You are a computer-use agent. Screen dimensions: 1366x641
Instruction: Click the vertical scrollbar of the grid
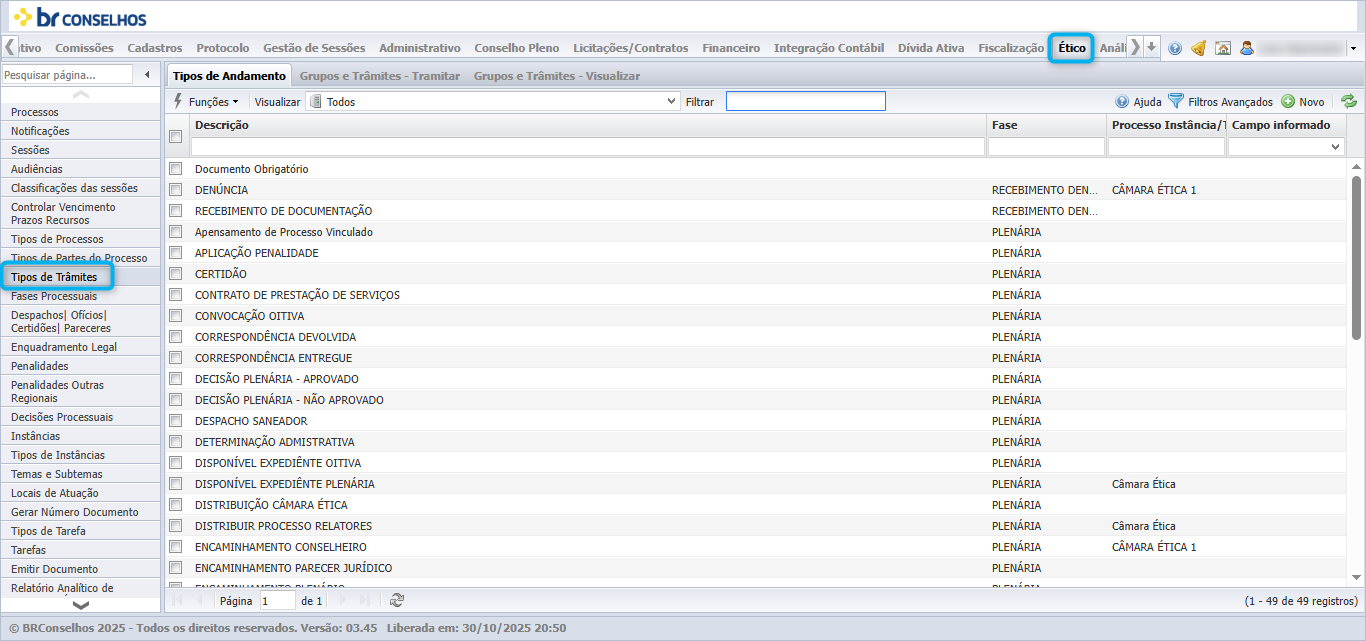(1357, 260)
